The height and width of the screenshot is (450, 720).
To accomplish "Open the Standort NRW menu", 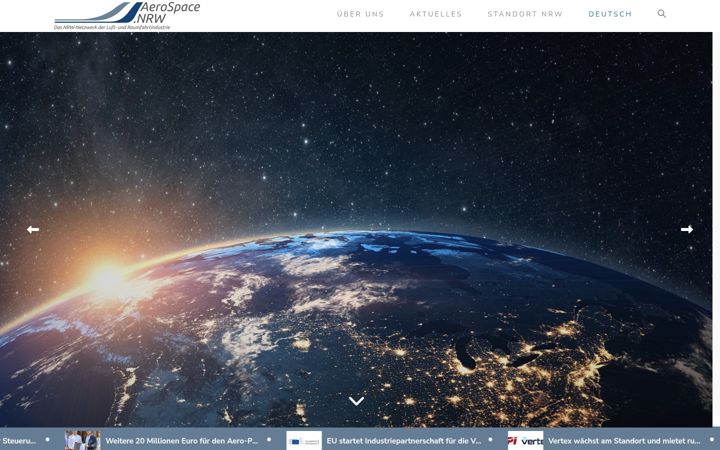I will pyautogui.click(x=525, y=14).
